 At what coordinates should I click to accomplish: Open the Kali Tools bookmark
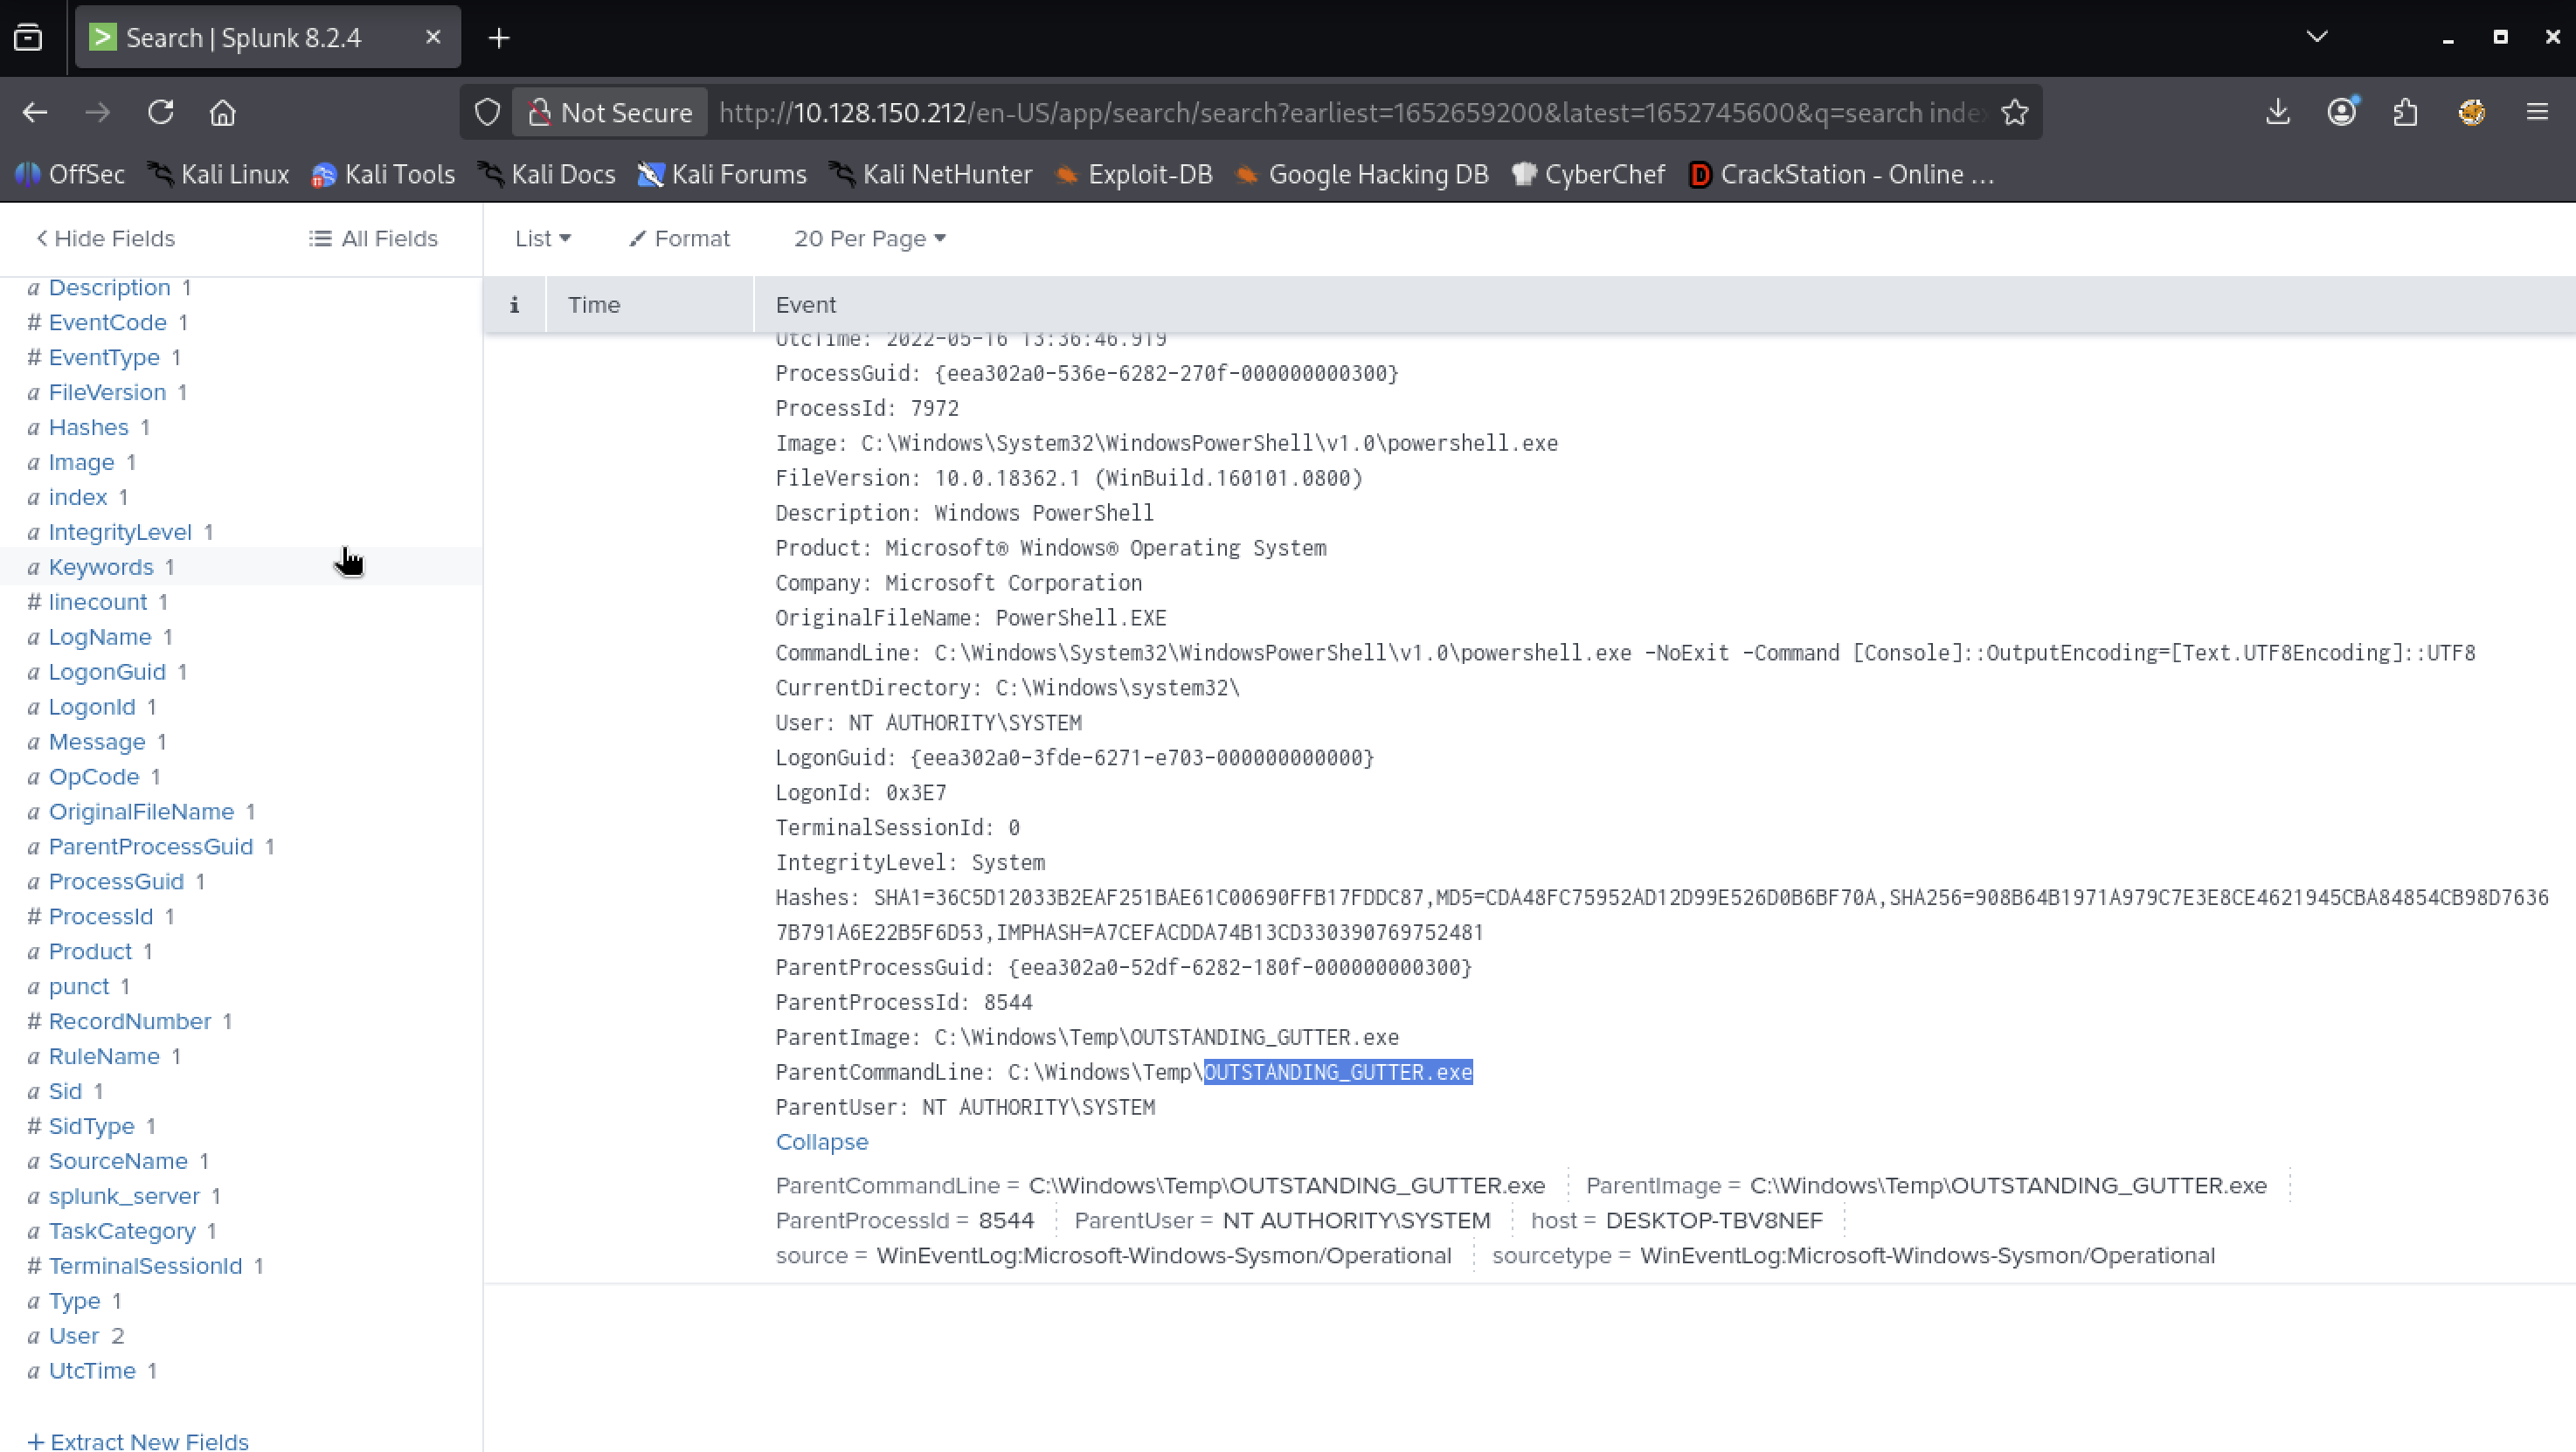[x=383, y=174]
